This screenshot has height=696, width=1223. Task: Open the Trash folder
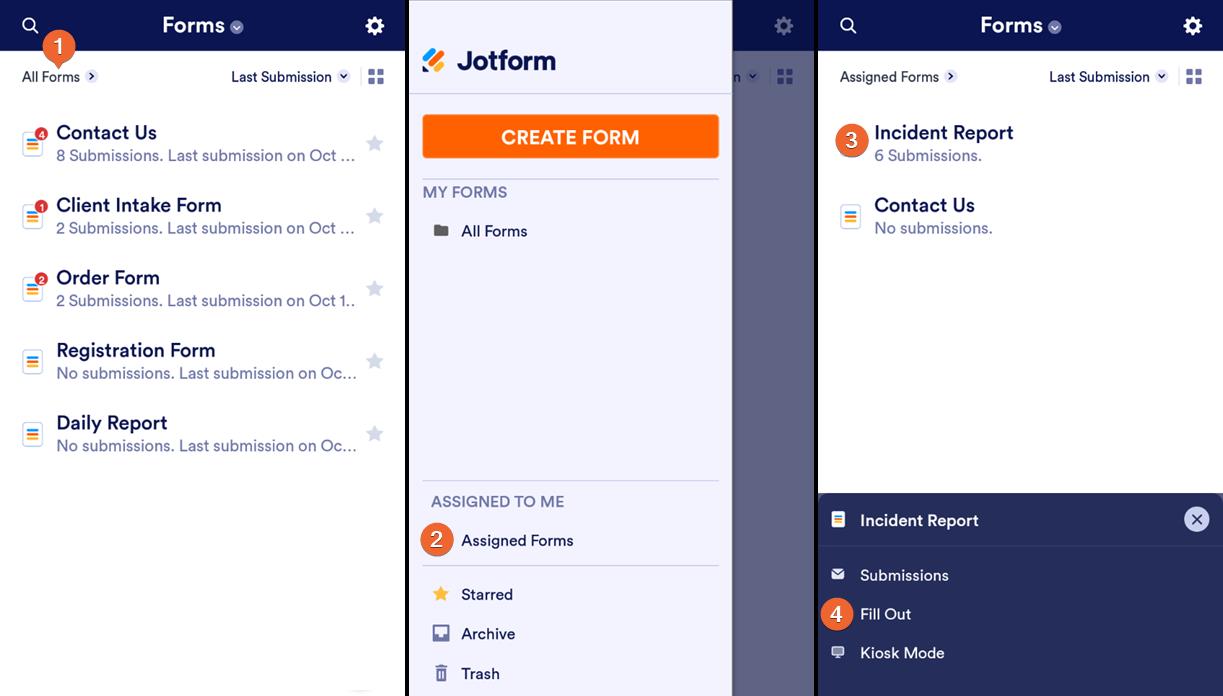[x=481, y=673]
